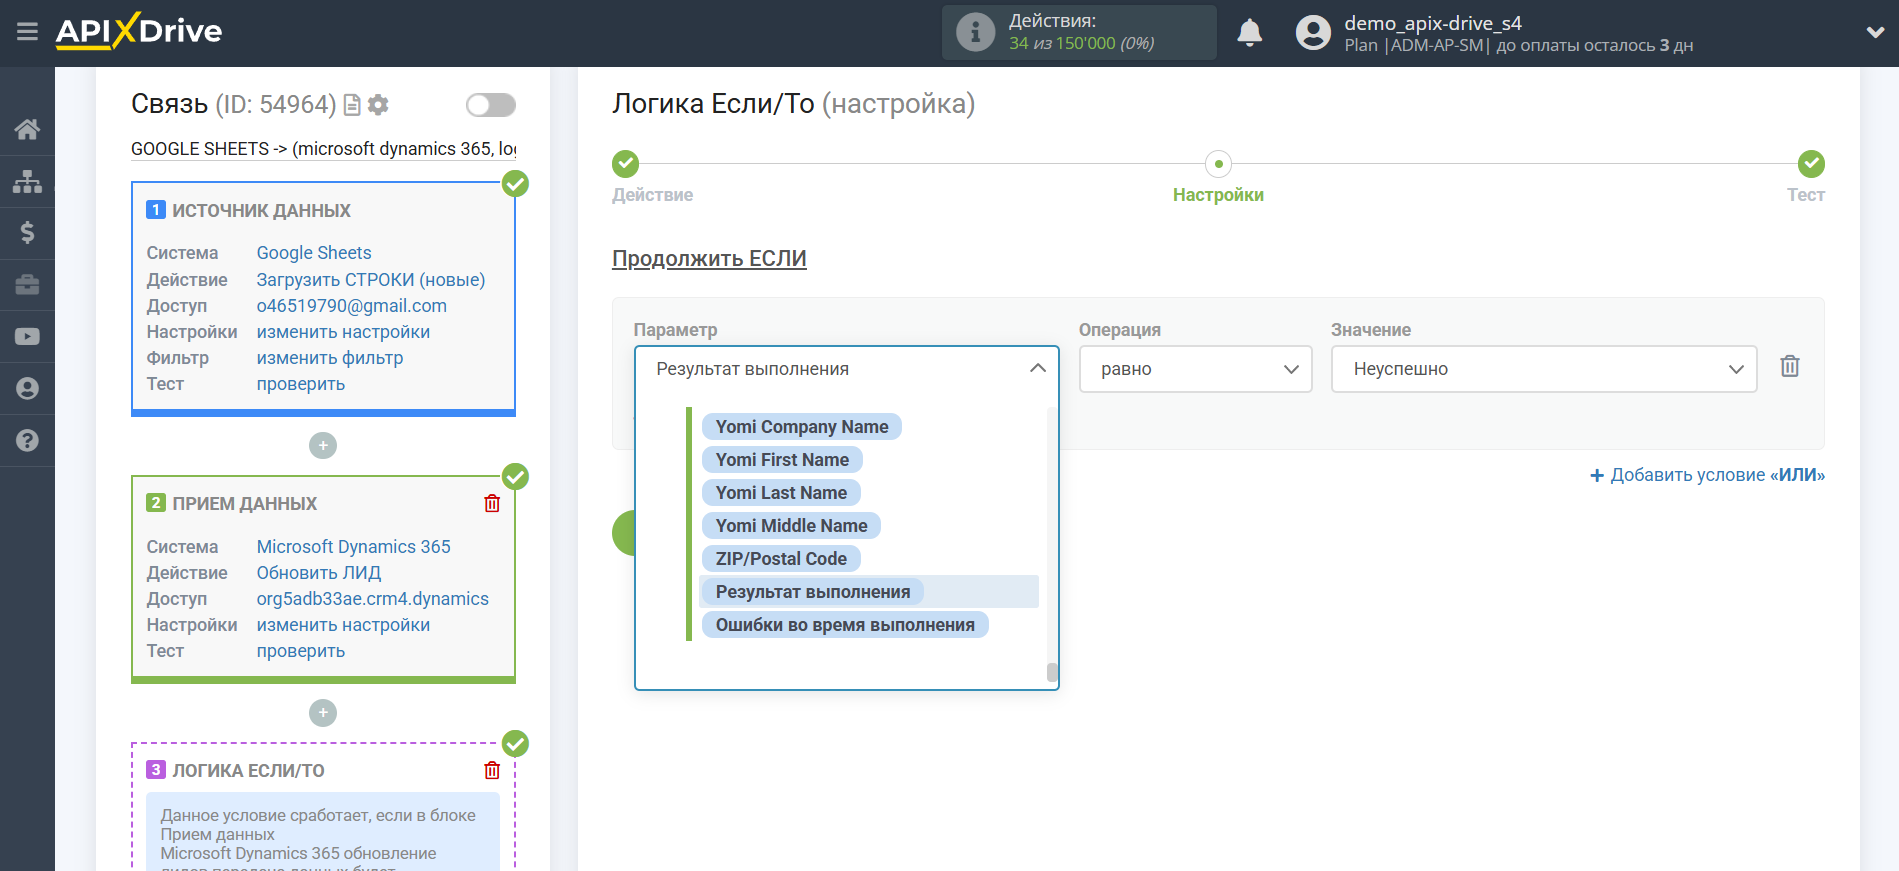The height and width of the screenshot is (871, 1899).
Task: Click the parameter list scrollbar thumb
Action: pyautogui.click(x=1052, y=672)
